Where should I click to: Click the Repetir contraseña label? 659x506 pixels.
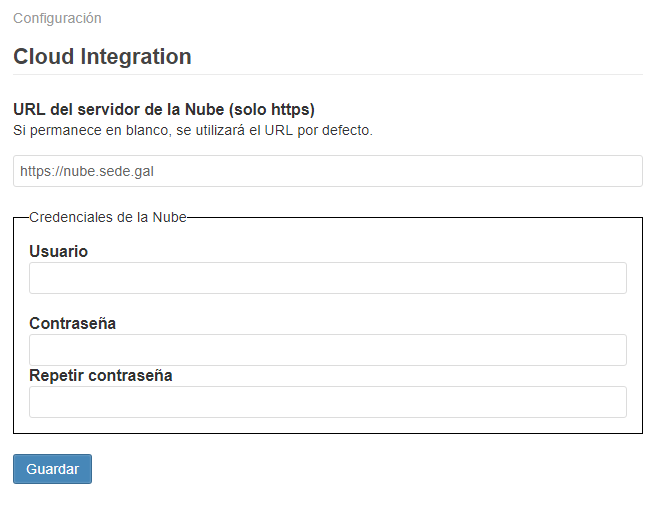point(100,375)
